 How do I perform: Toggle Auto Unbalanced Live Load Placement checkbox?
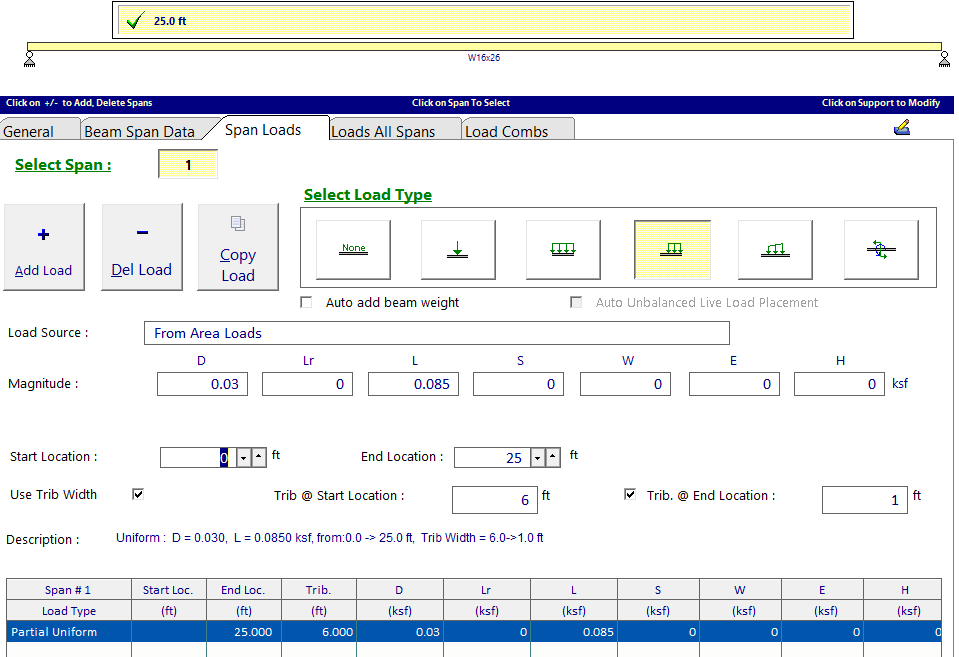click(x=576, y=302)
